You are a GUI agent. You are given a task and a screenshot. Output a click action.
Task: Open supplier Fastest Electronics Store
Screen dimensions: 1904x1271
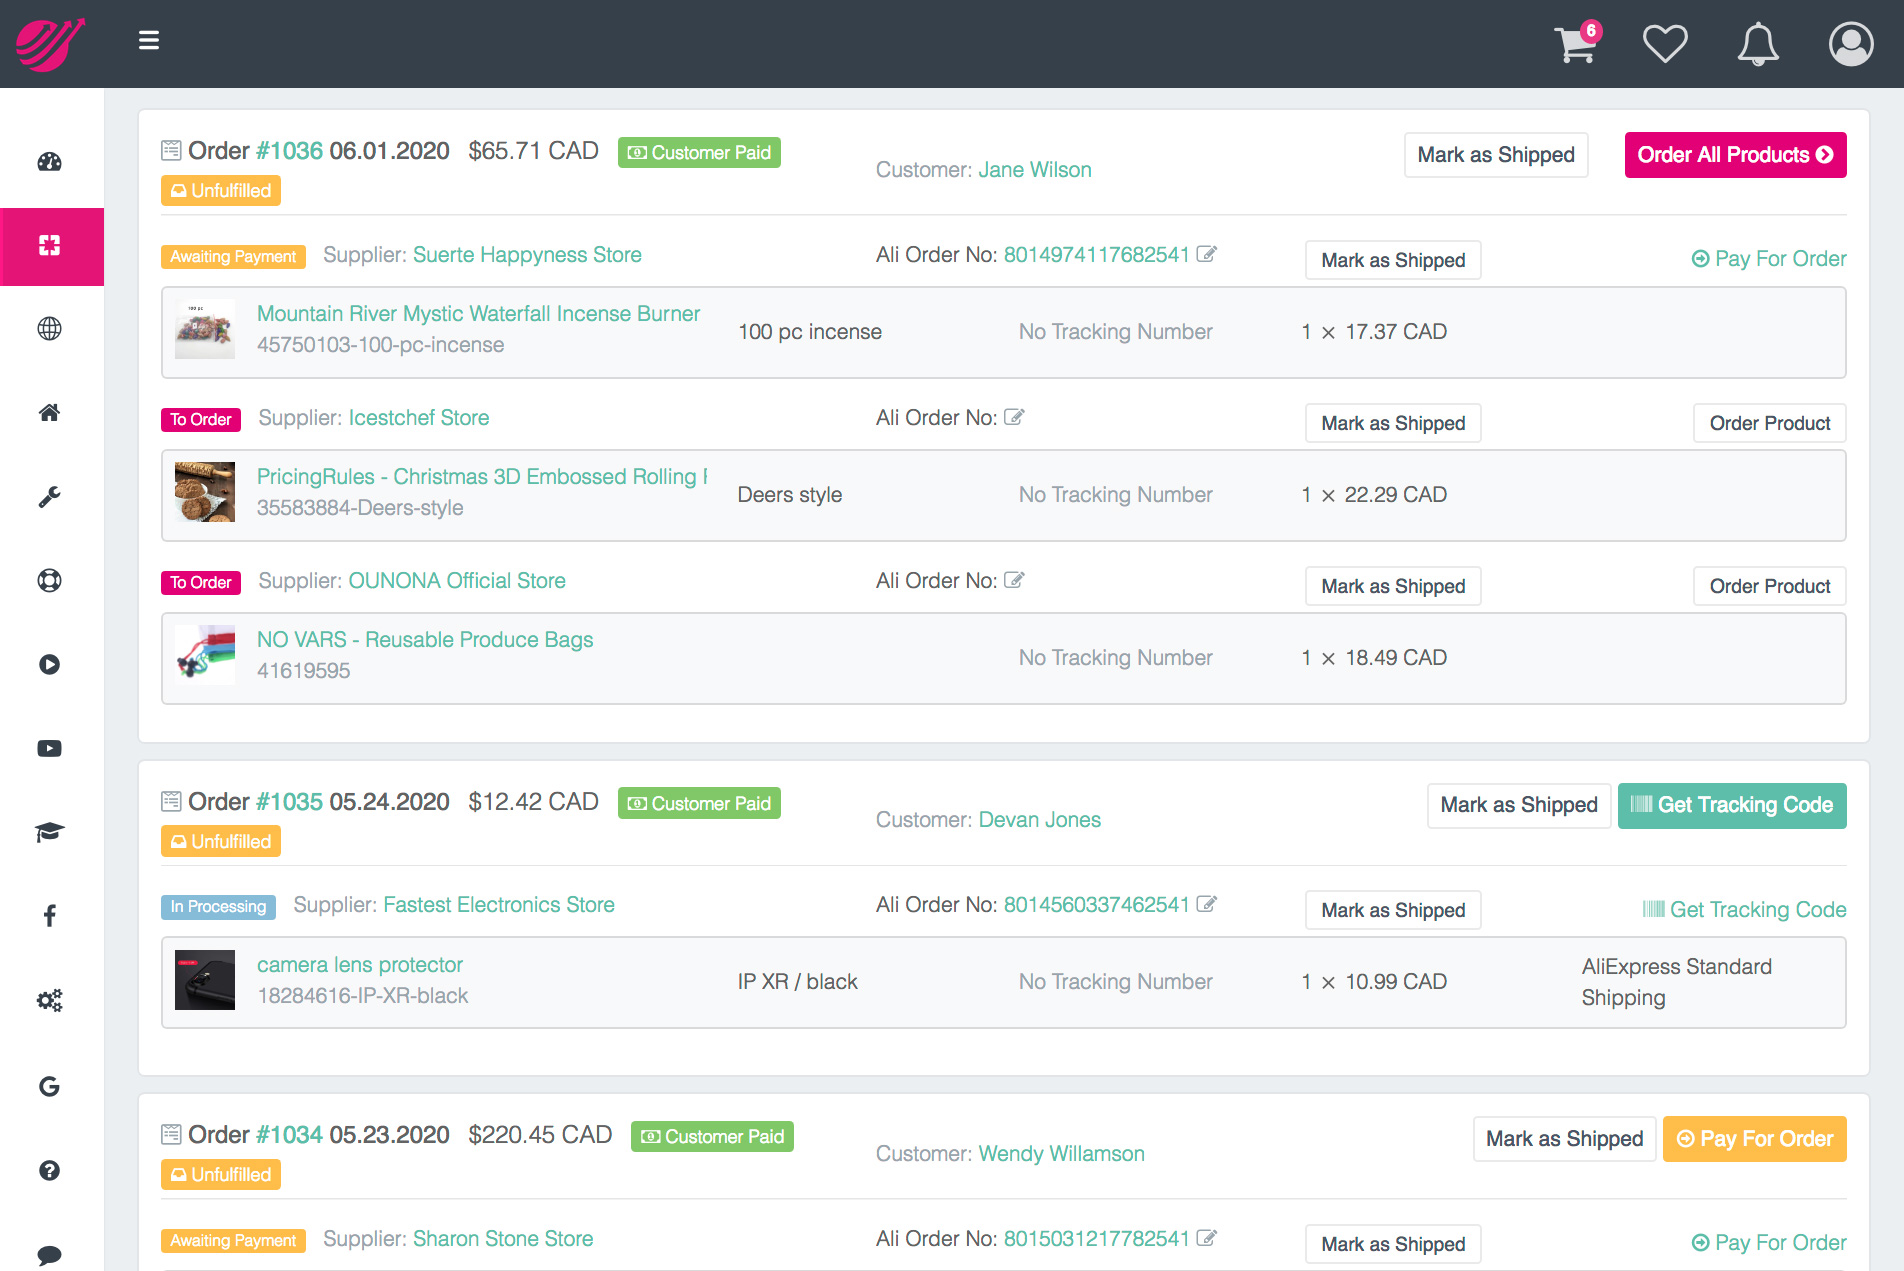[499, 905]
